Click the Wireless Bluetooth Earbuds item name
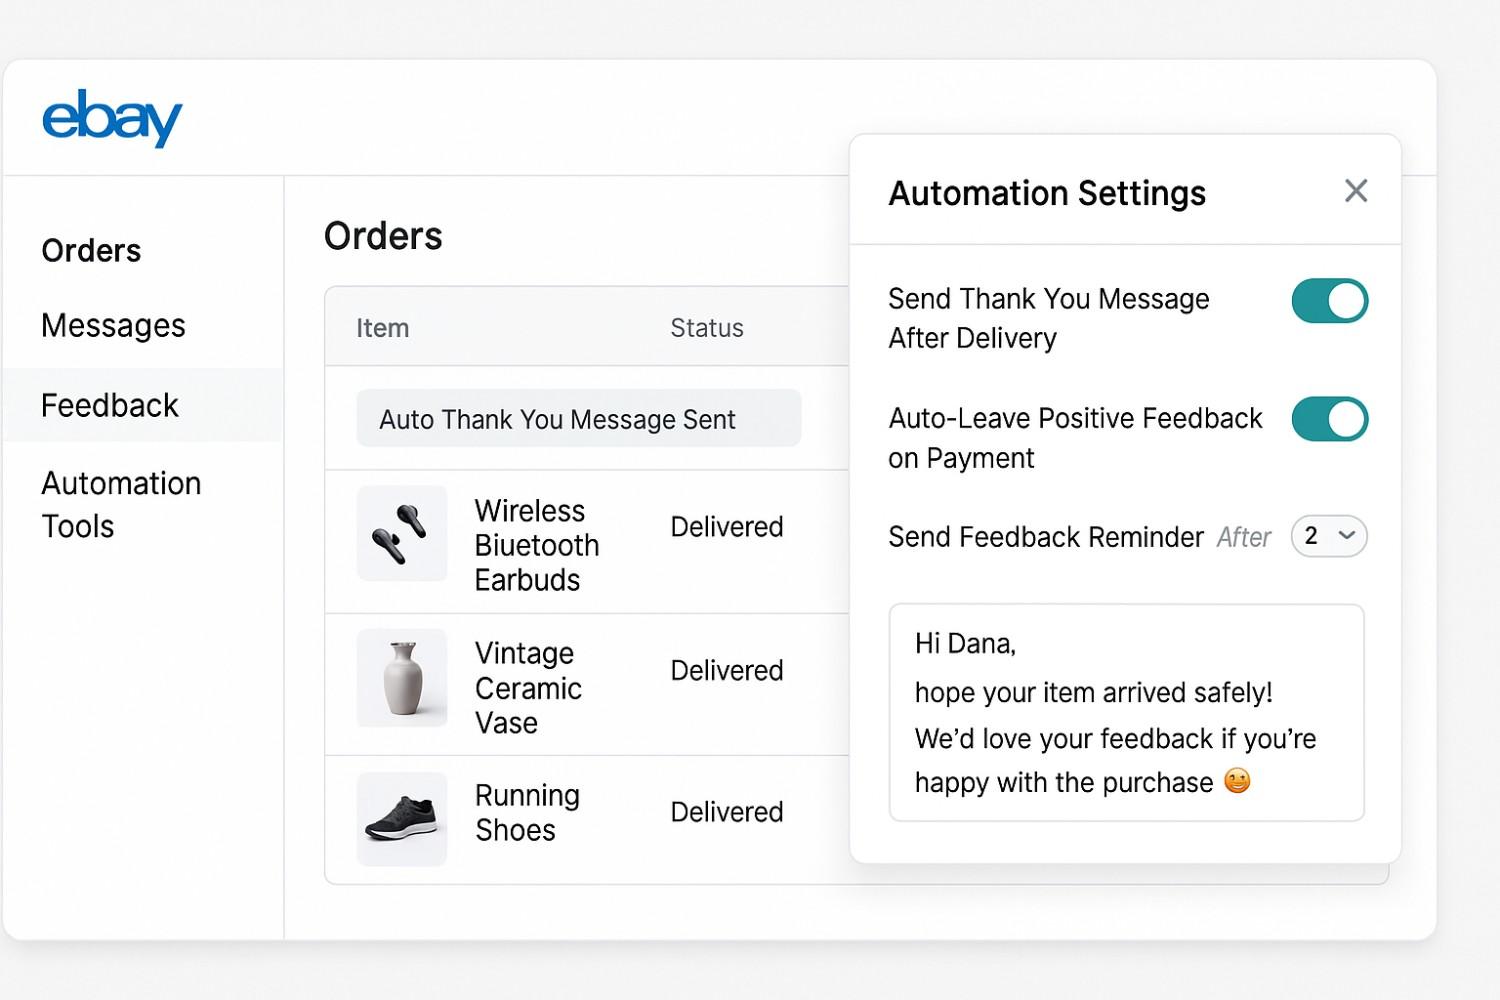 click(x=536, y=545)
